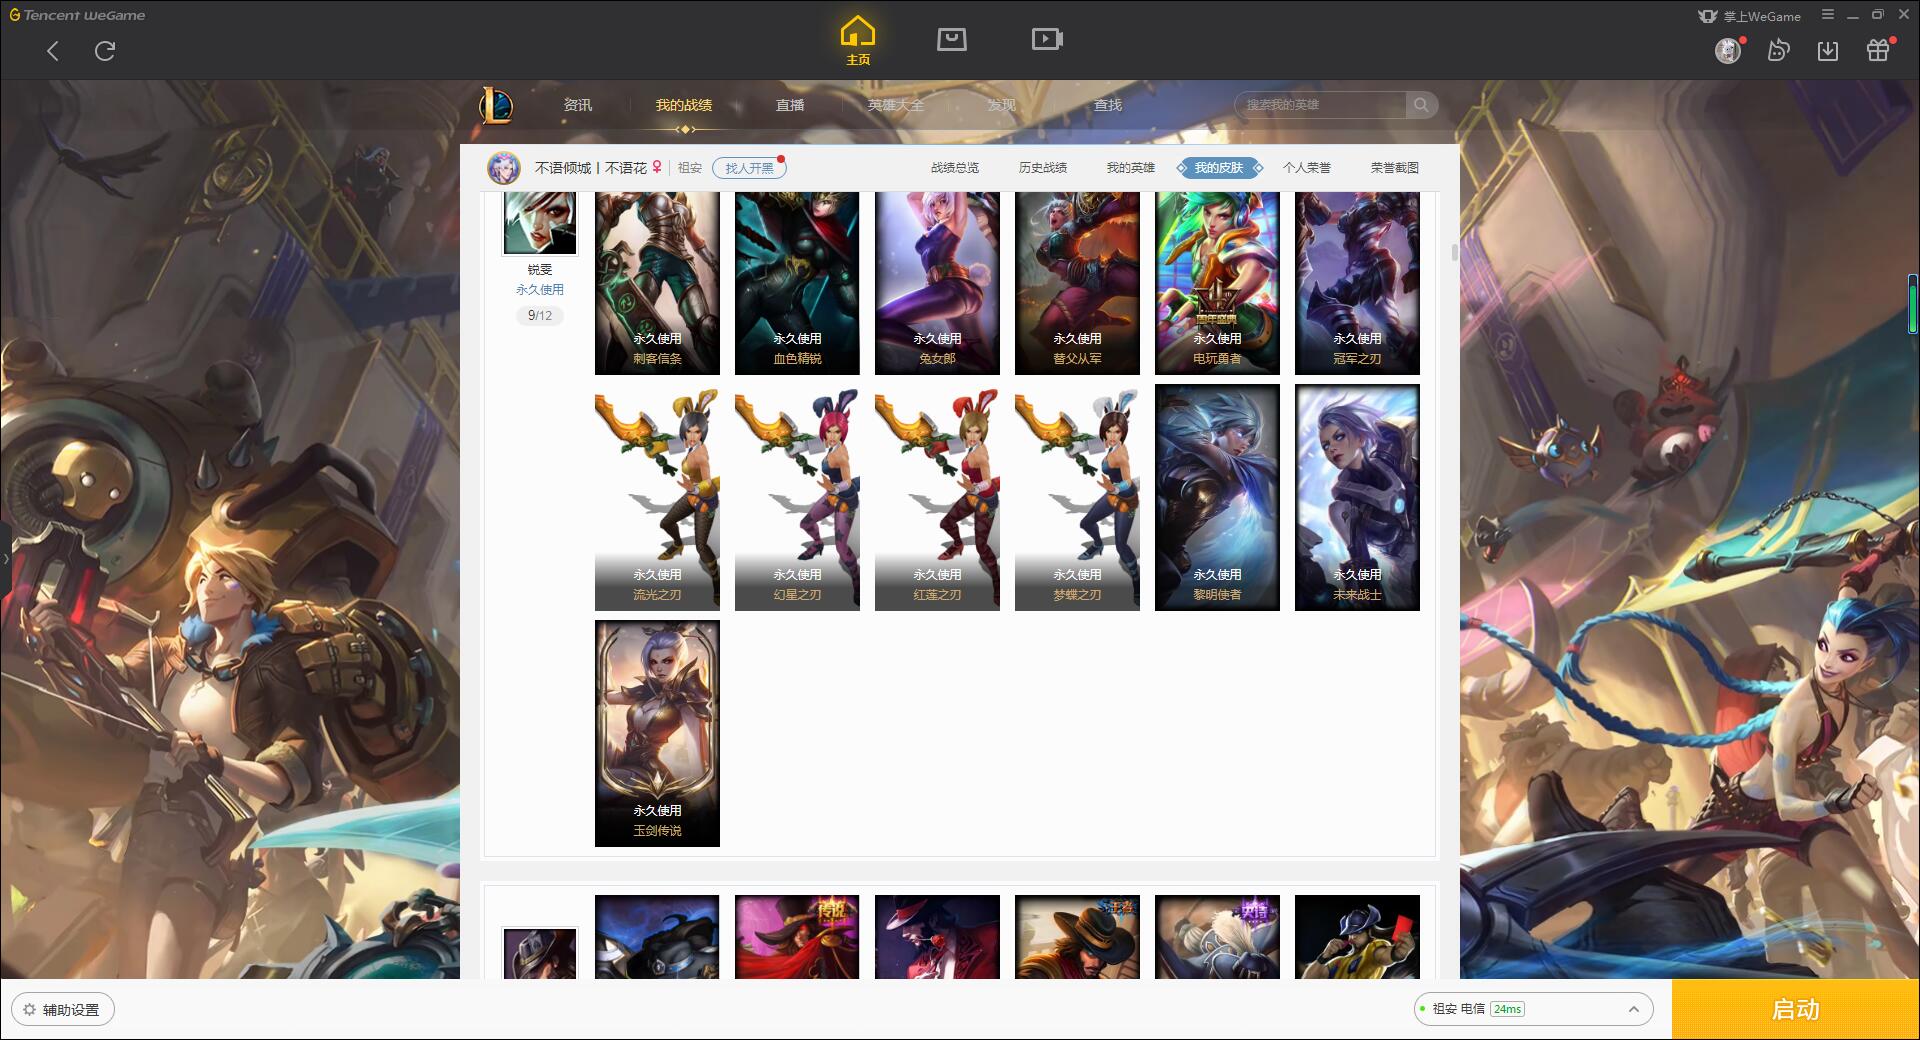Click the flame mascot icon
Viewport: 1920px width, 1040px height.
(x=1778, y=50)
